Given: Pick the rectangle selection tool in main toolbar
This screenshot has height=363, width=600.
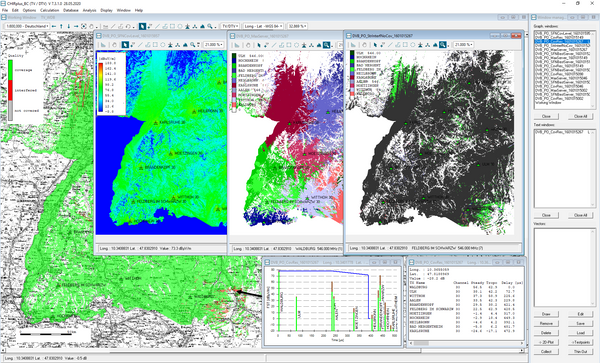Looking at the screenshot, I should coord(173,26).
